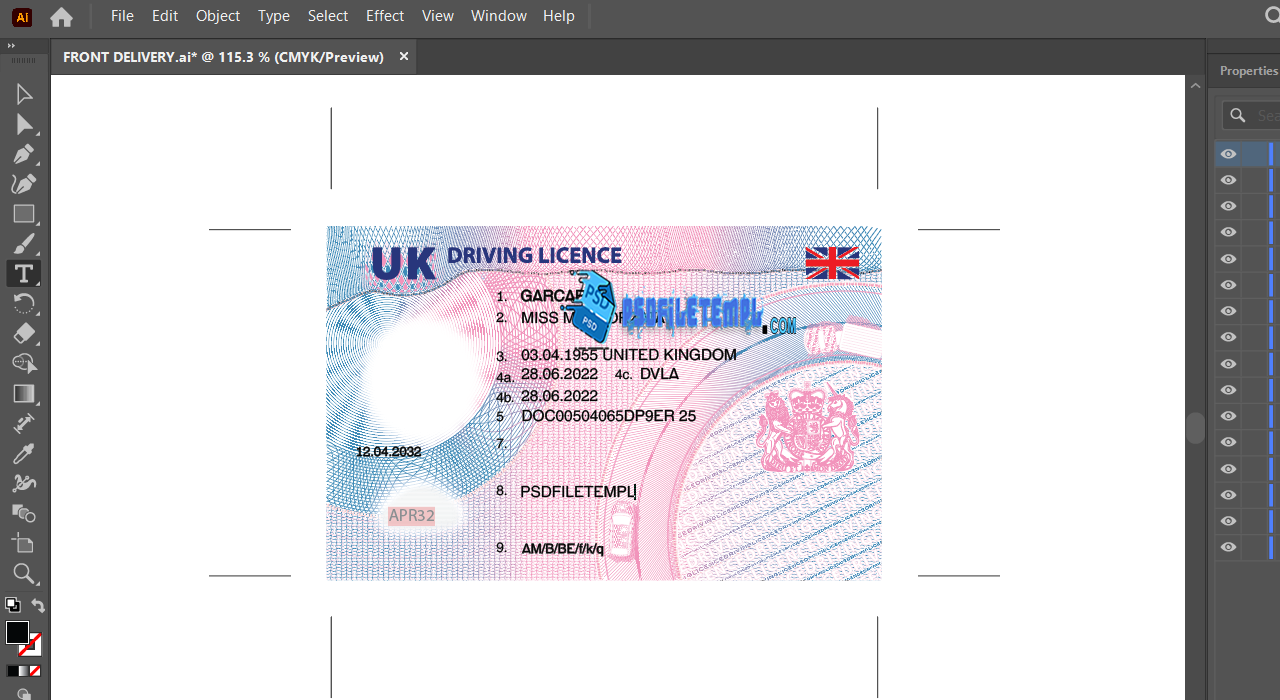1280x700 pixels.
Task: Click the layers panel search field
Action: (1251, 116)
